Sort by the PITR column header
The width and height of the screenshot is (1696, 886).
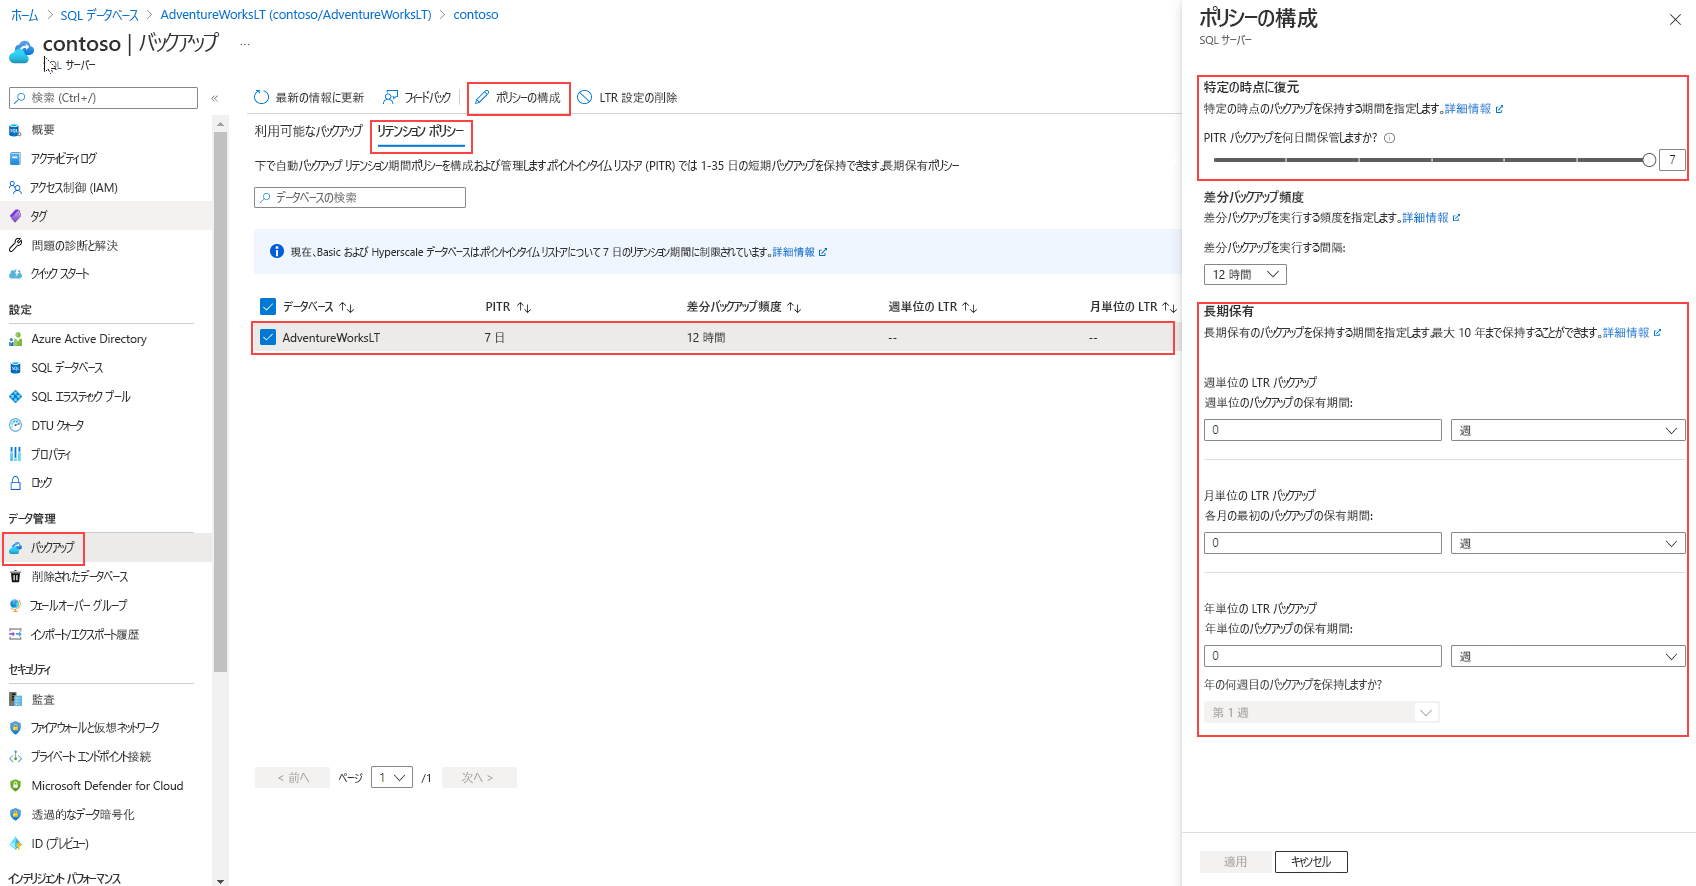tap(508, 307)
